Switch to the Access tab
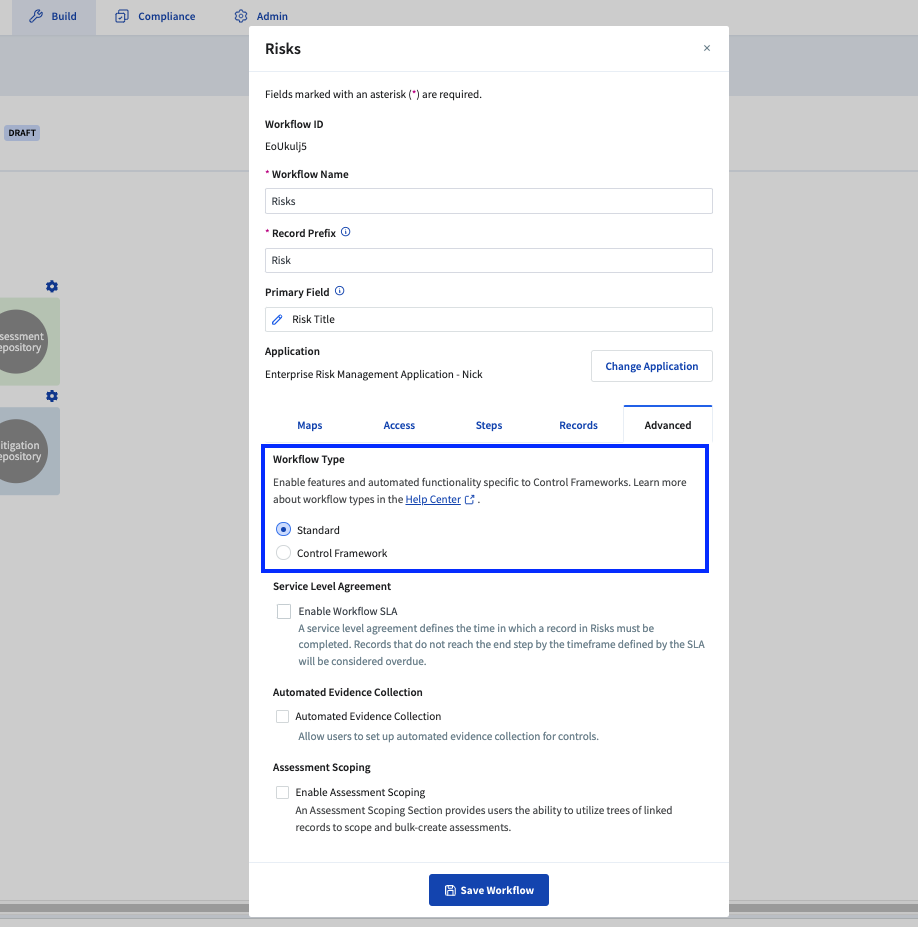918x927 pixels. point(399,425)
